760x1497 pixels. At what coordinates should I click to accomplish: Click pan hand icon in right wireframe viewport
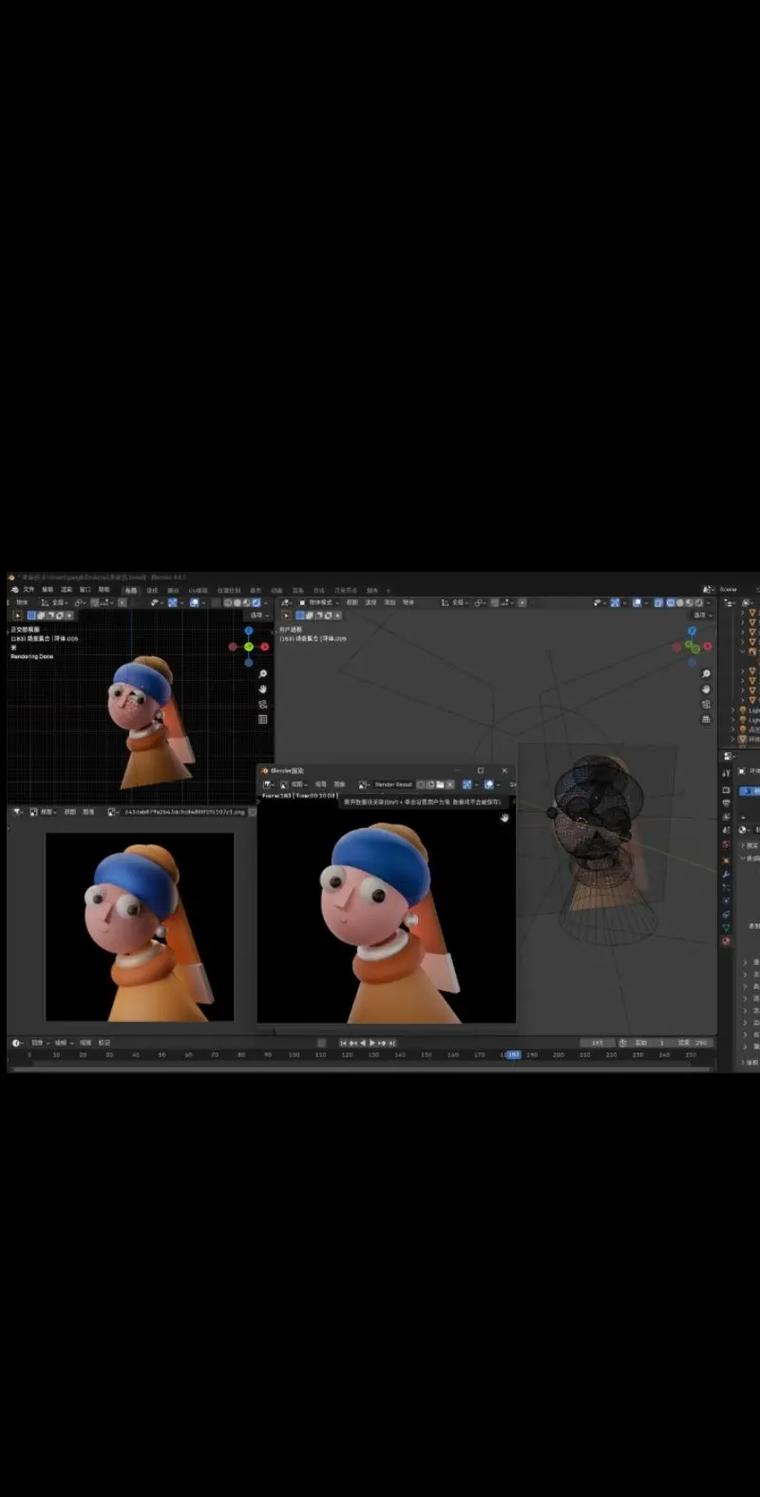pos(706,689)
